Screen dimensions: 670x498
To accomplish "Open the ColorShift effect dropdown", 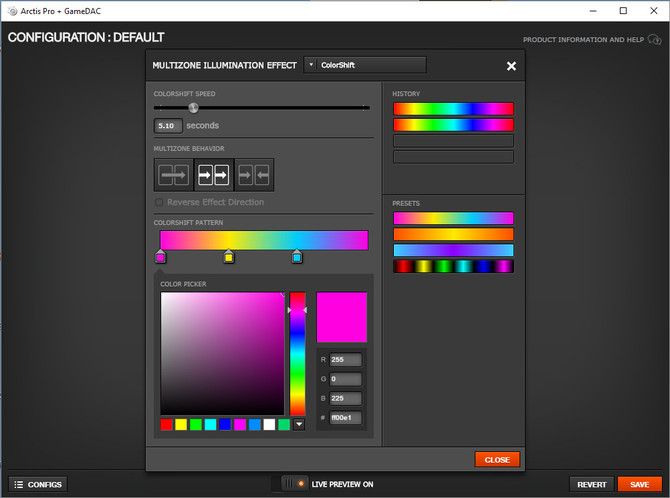I will (x=365, y=65).
